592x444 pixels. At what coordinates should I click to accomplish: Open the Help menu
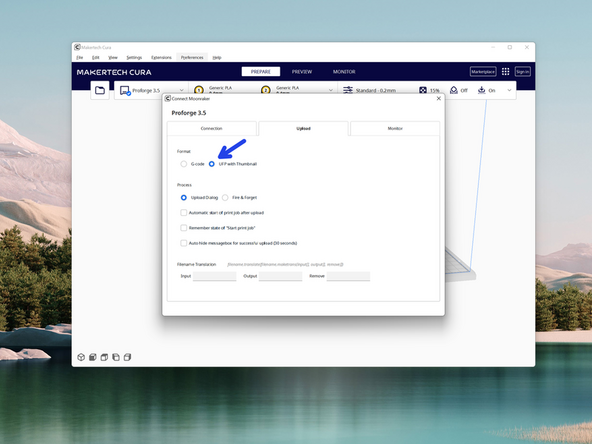[217, 57]
